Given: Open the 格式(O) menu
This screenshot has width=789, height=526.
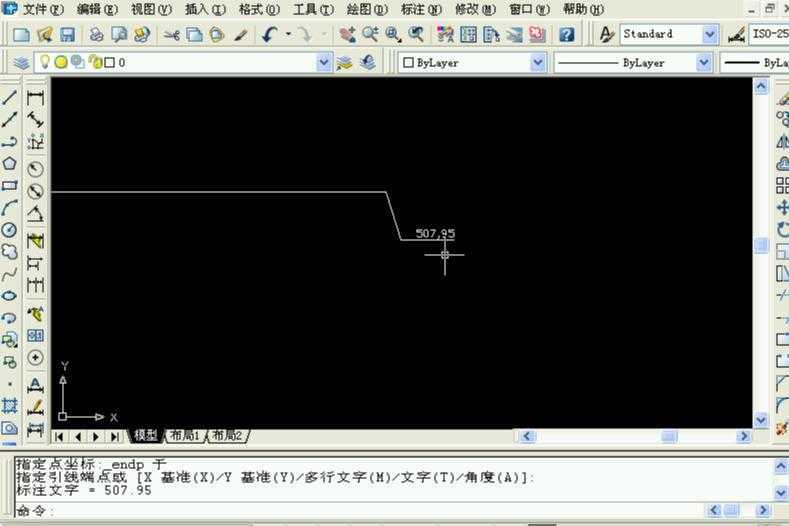Looking at the screenshot, I should coord(259,9).
